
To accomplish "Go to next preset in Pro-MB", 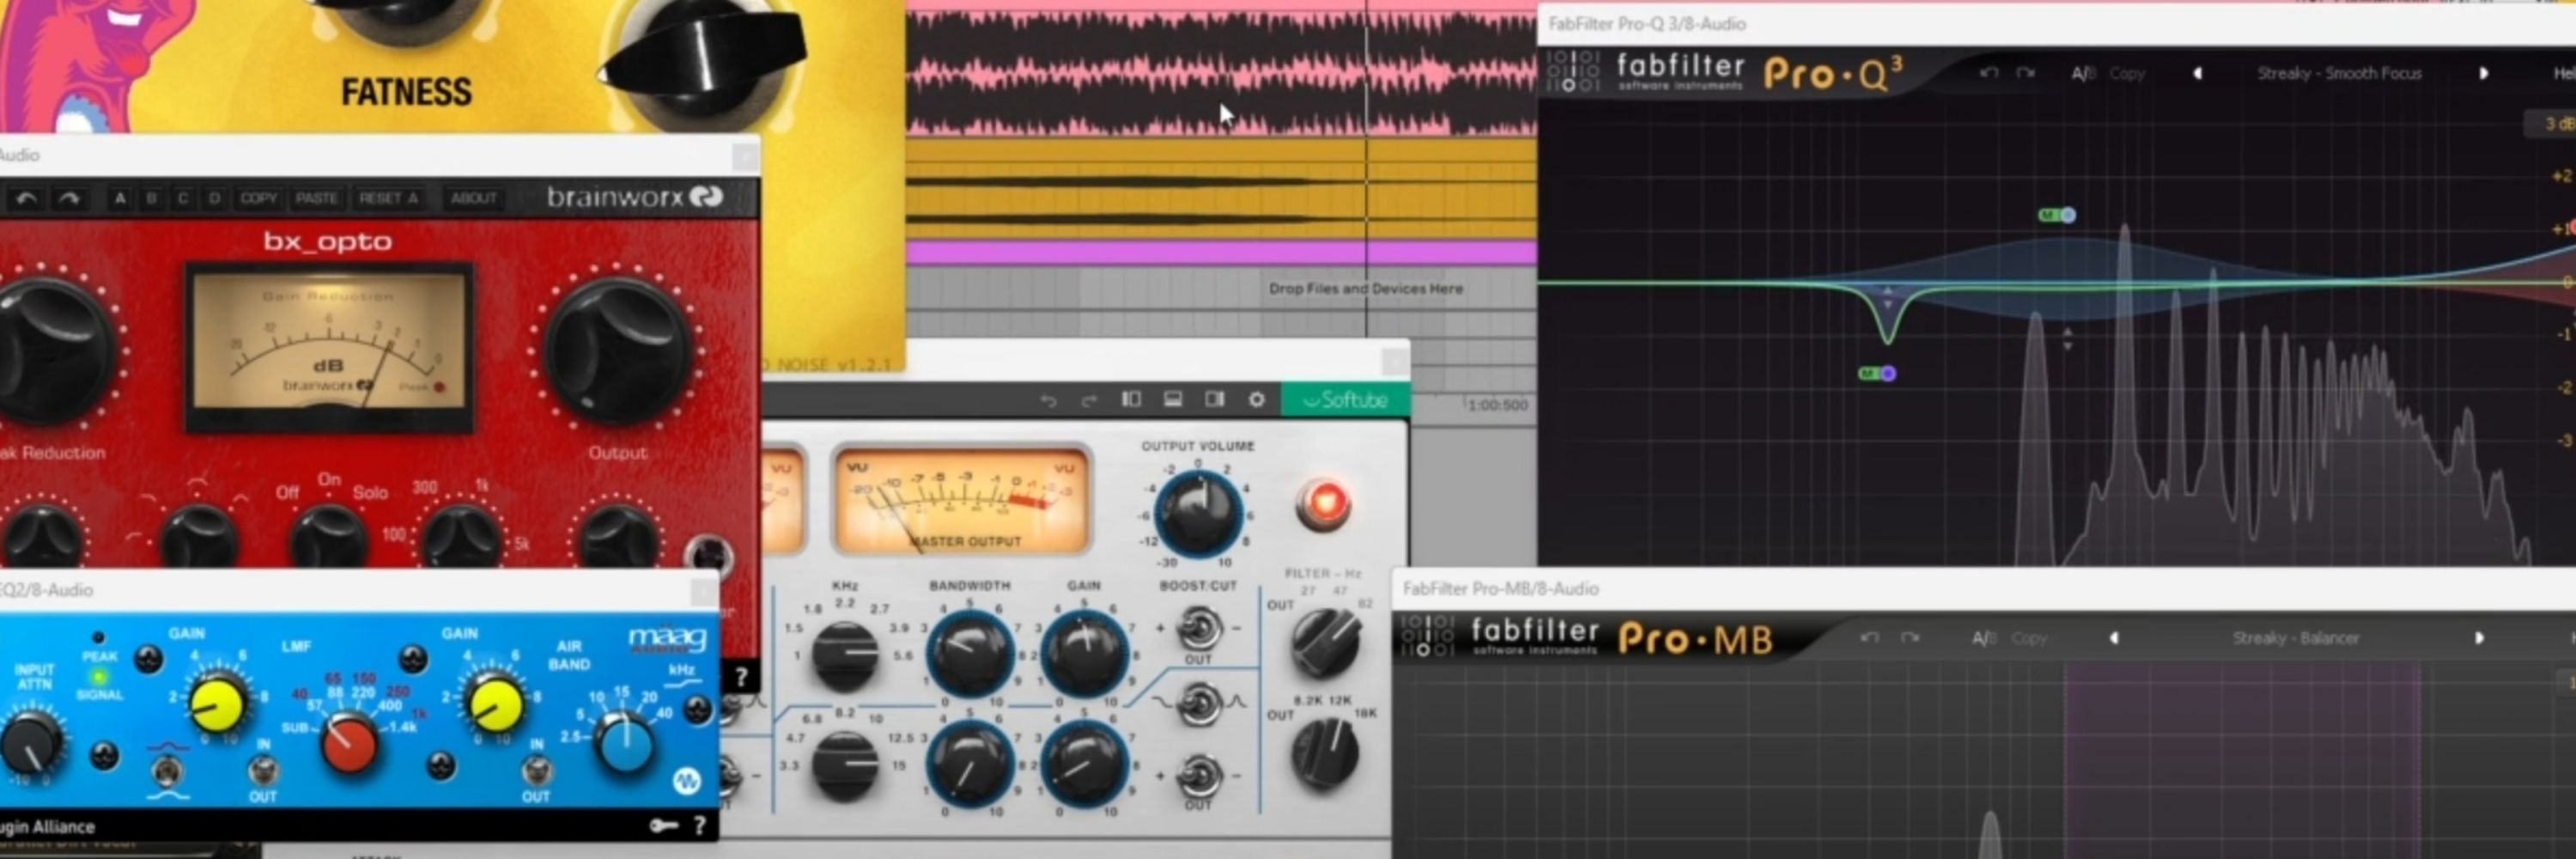I will point(2479,637).
